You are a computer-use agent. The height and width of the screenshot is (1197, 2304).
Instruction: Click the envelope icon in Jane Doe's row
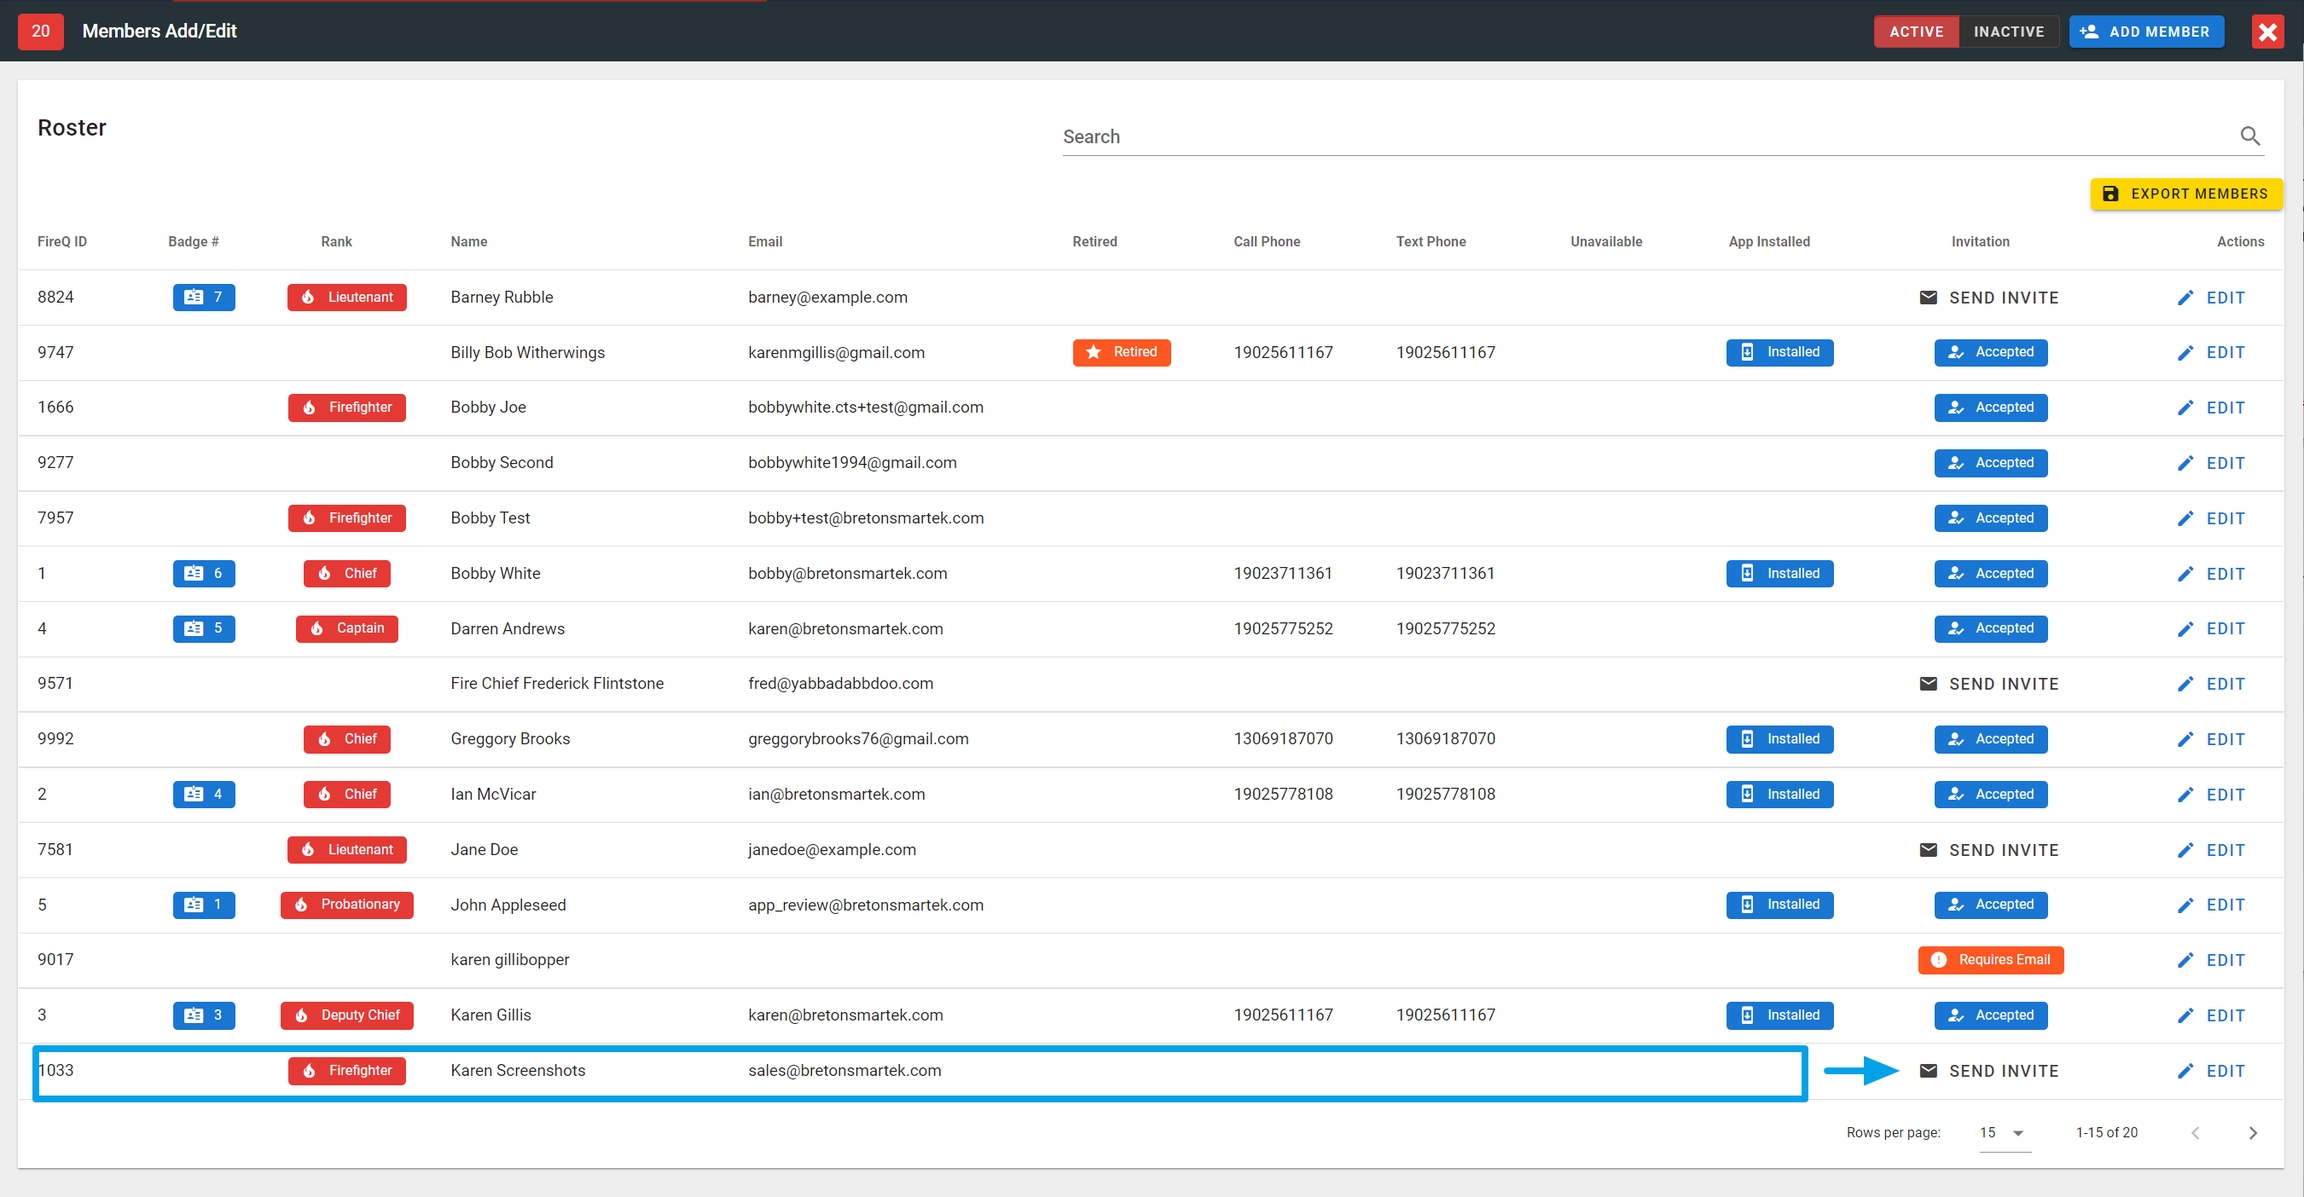click(1928, 850)
